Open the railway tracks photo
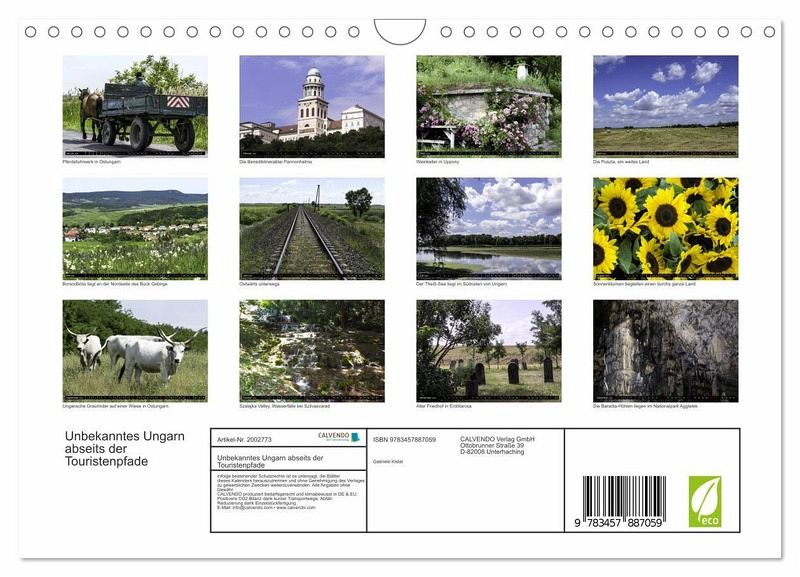The height and width of the screenshot is (577, 800). 312,229
